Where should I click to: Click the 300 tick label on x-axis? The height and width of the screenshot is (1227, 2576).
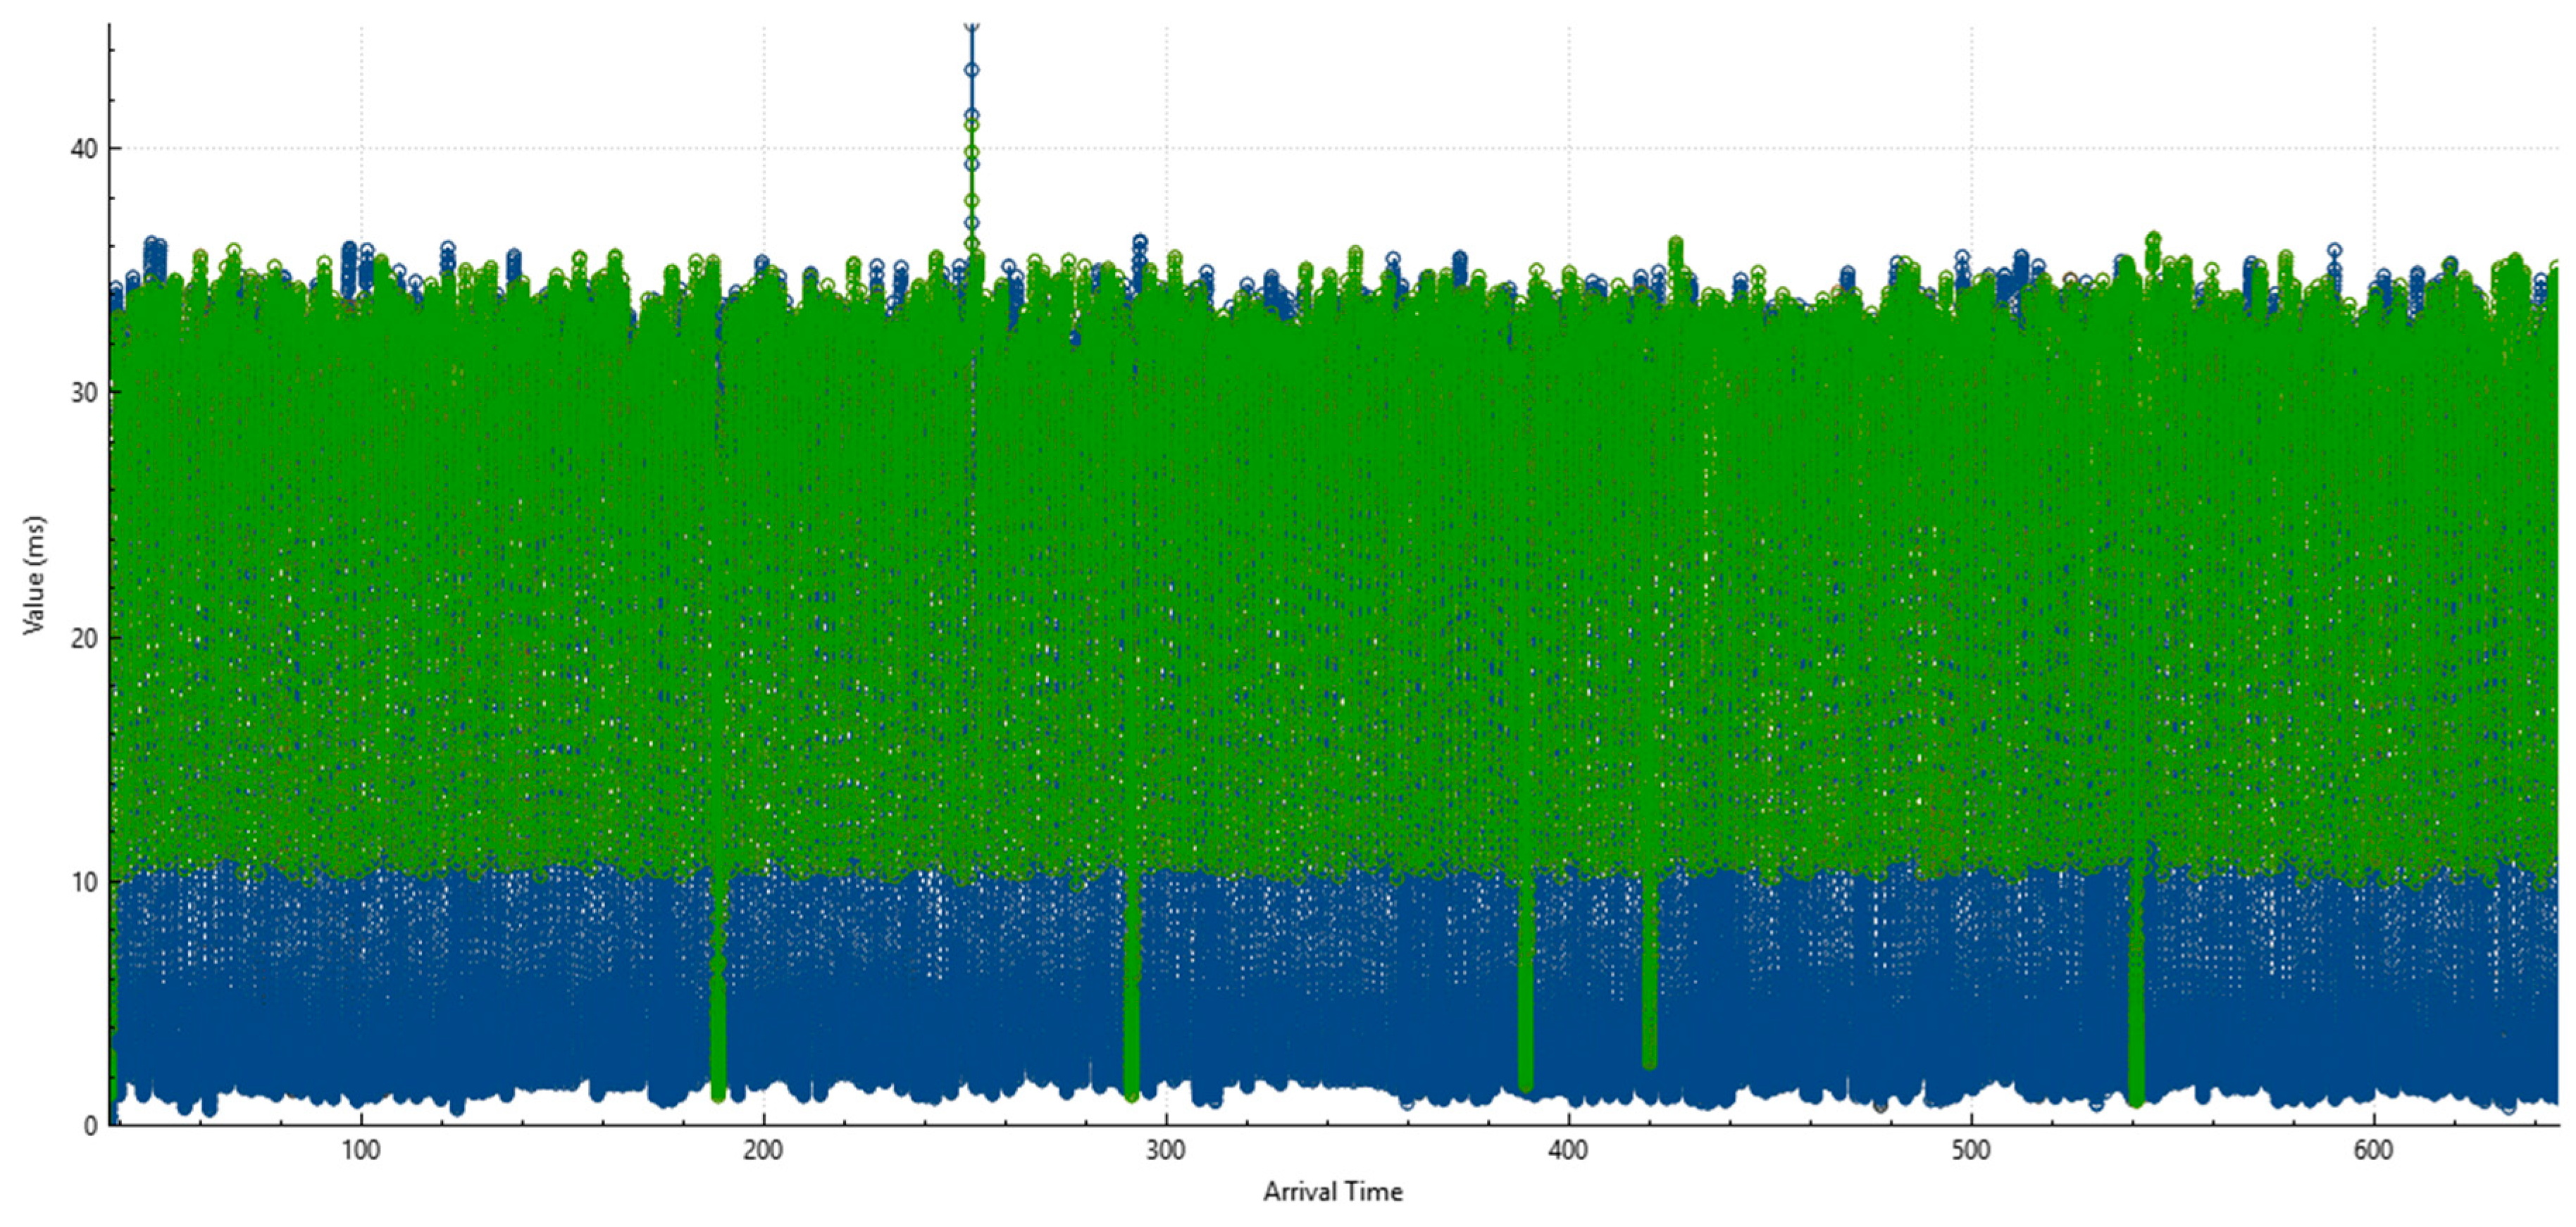click(x=1166, y=1151)
